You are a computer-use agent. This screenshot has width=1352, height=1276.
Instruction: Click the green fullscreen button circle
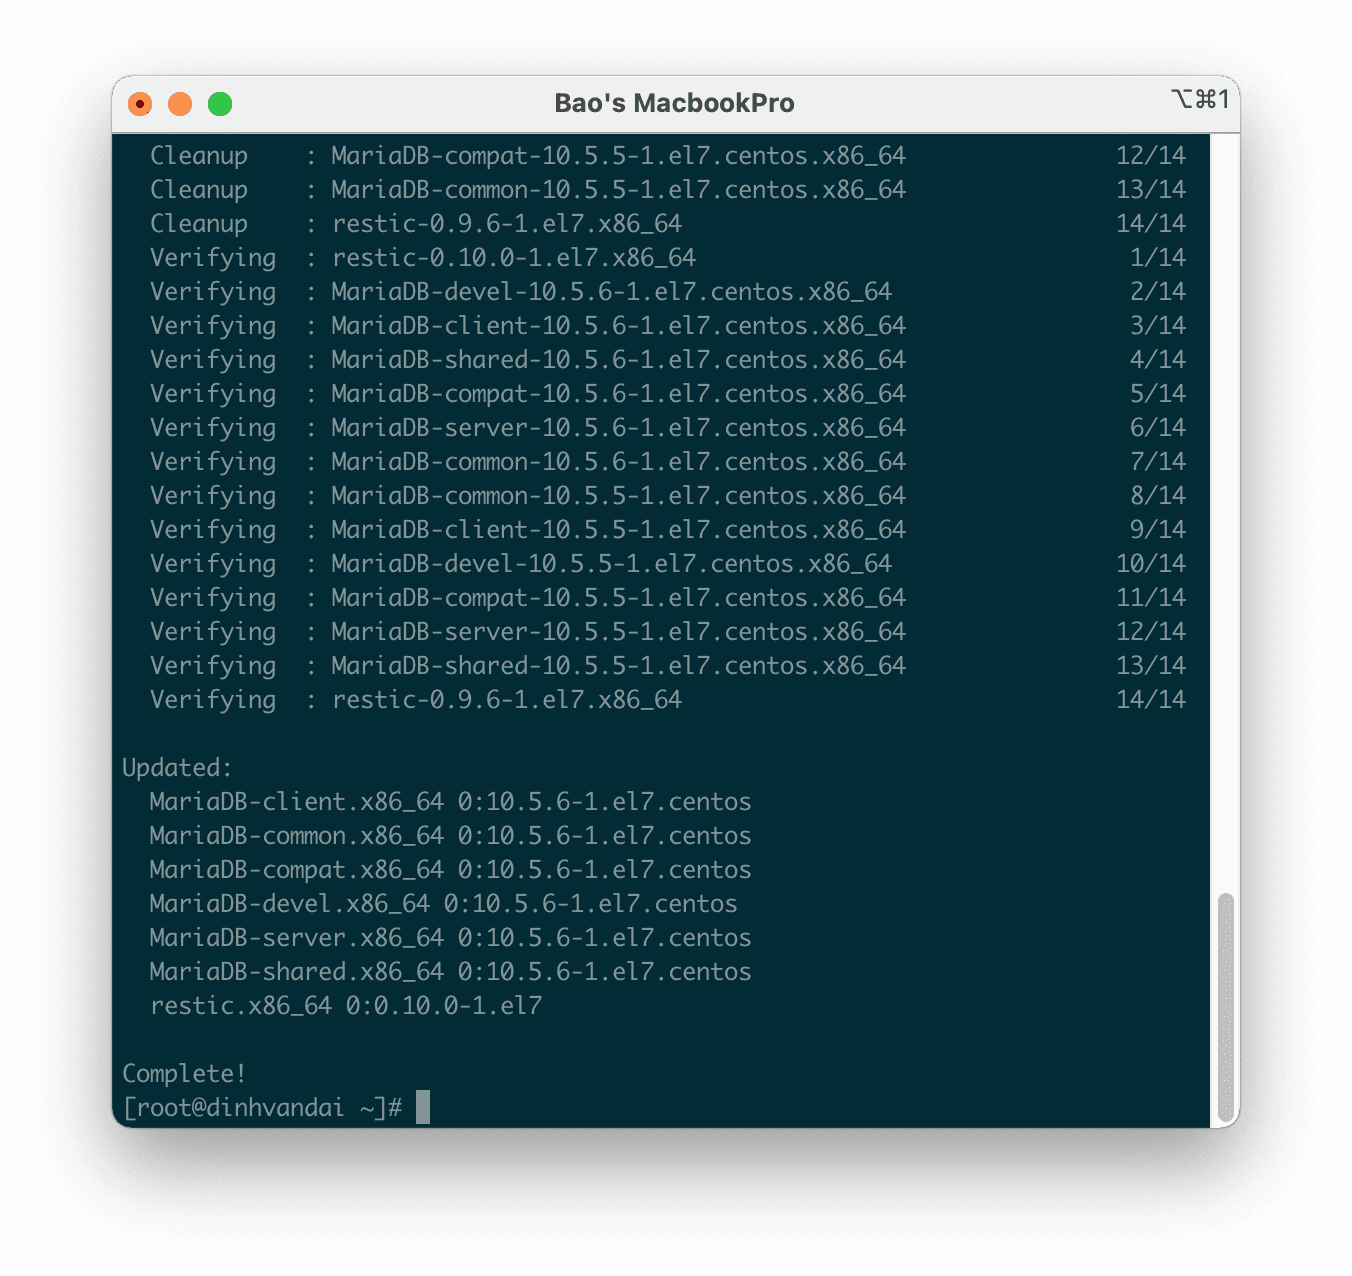(220, 103)
